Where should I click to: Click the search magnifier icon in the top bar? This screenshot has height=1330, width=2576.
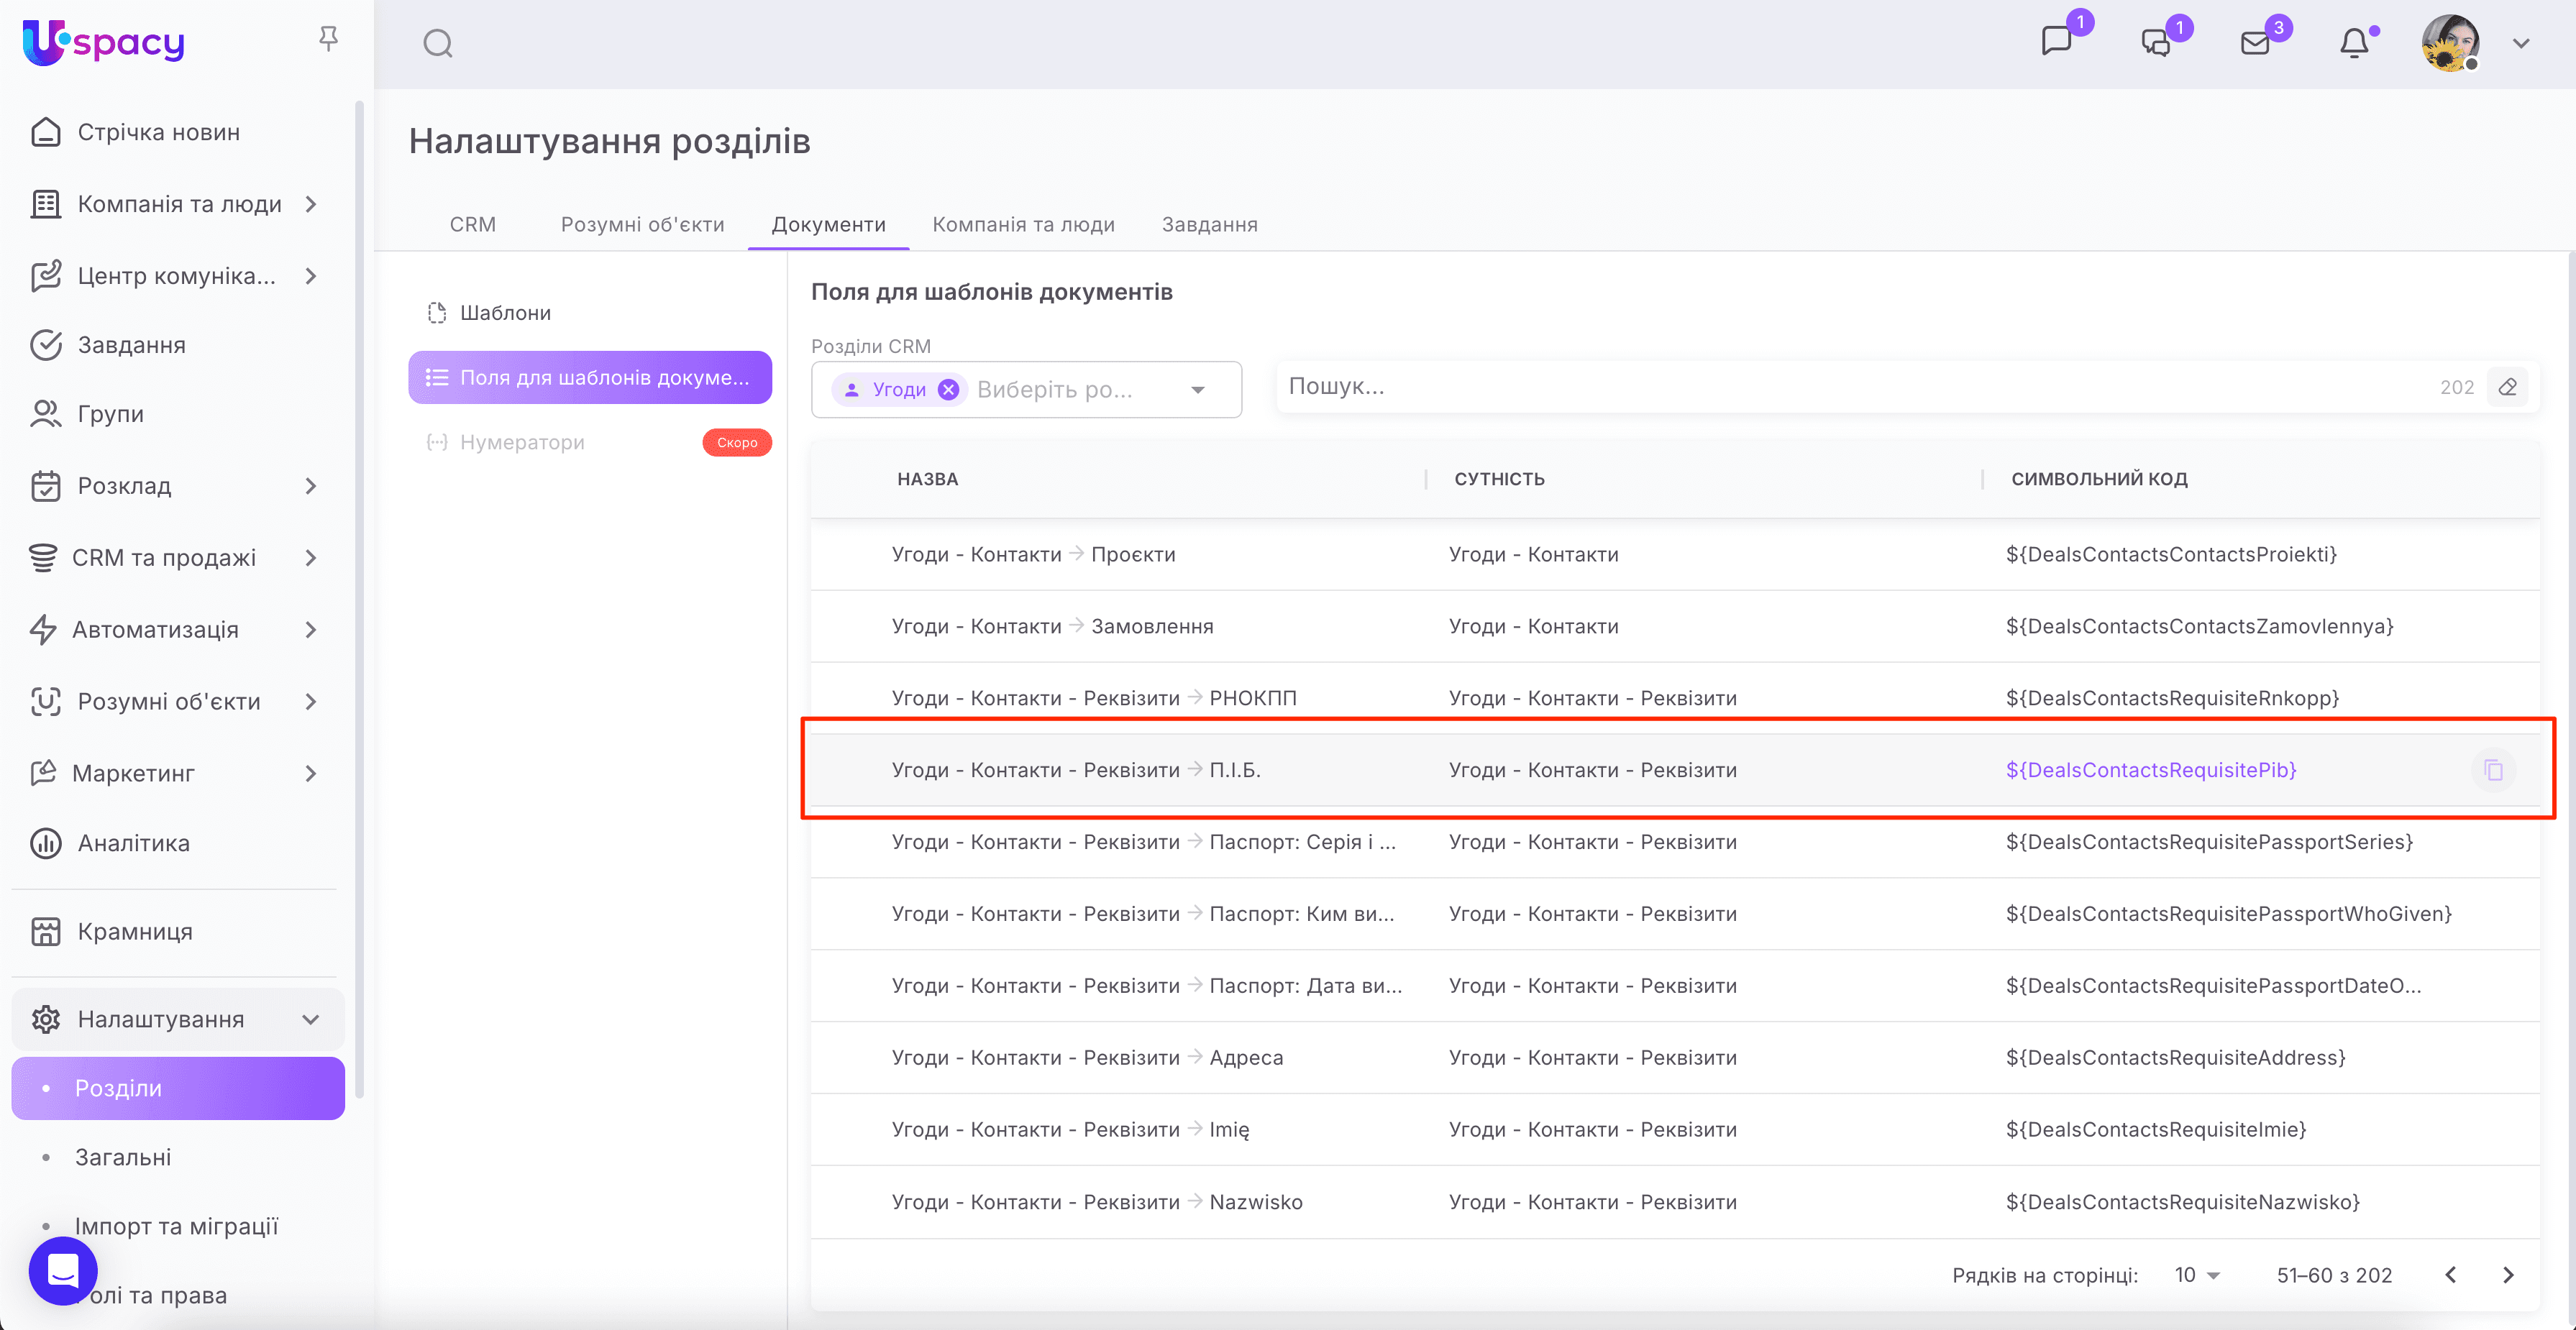pos(437,43)
